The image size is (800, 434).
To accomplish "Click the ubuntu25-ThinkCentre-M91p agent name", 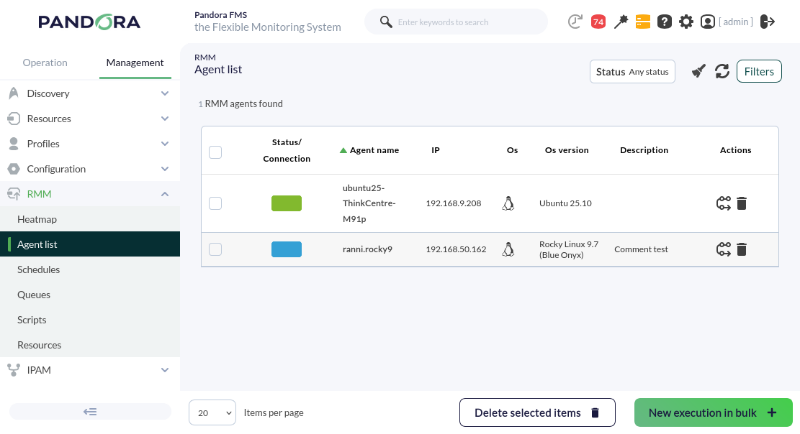I will [x=368, y=203].
